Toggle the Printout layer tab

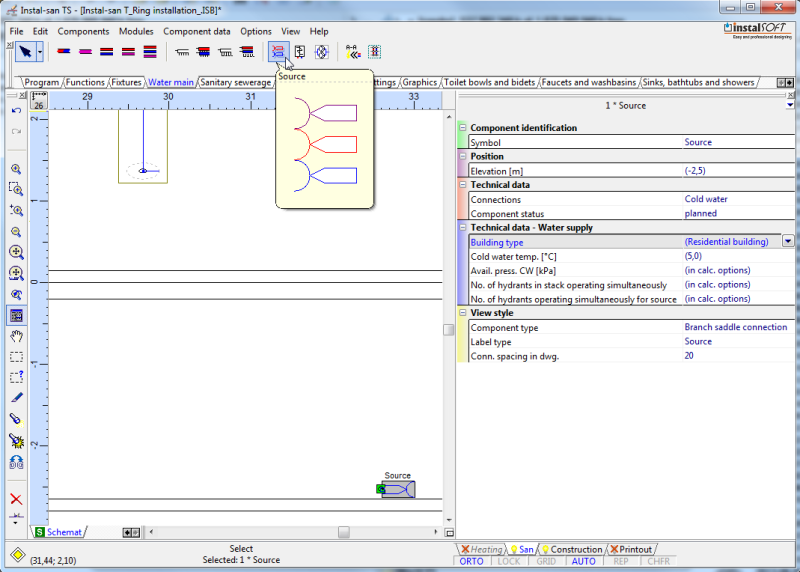pyautogui.click(x=632, y=550)
